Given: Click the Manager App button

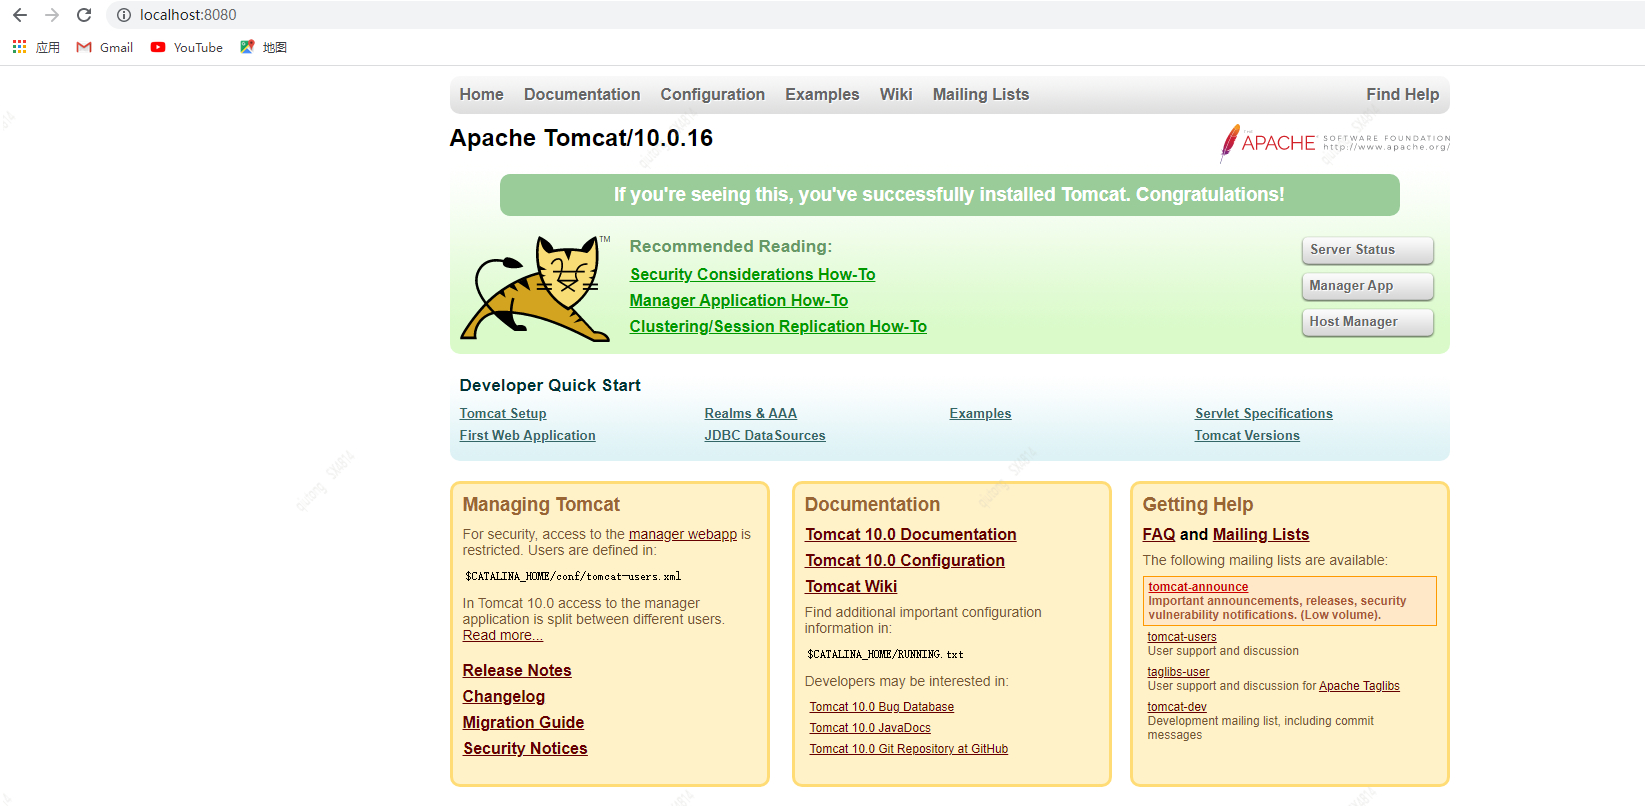Looking at the screenshot, I should [1367, 286].
